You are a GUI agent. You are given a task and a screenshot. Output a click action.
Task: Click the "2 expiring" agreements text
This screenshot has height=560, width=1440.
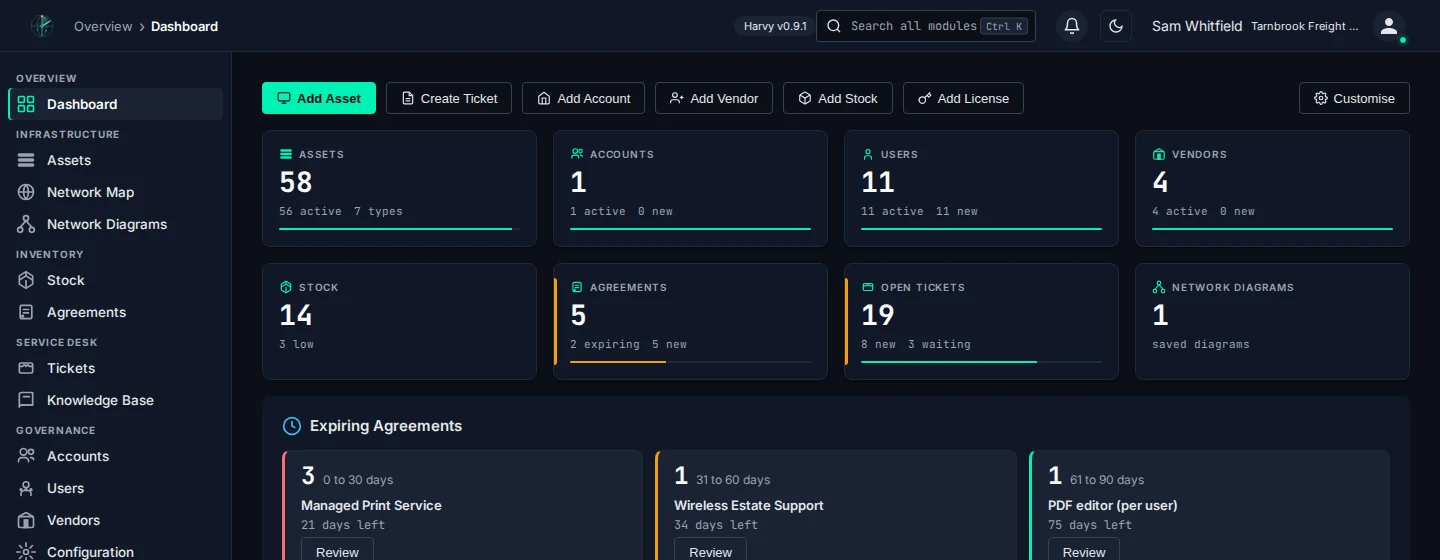(605, 344)
